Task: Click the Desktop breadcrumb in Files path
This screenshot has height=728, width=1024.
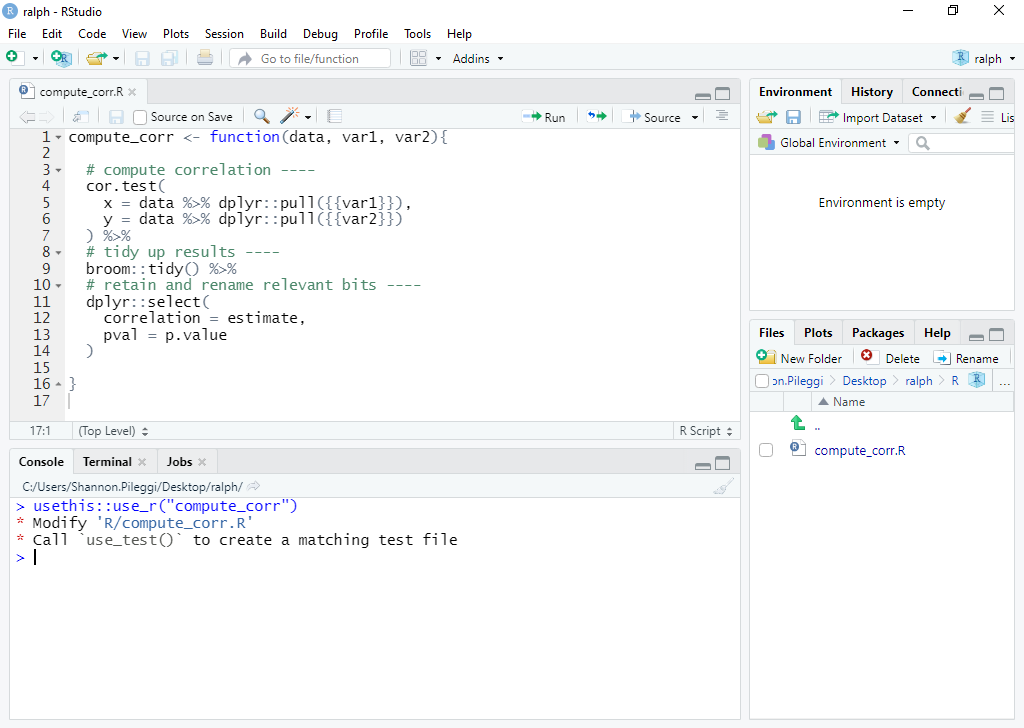Action: pyautogui.click(x=864, y=381)
